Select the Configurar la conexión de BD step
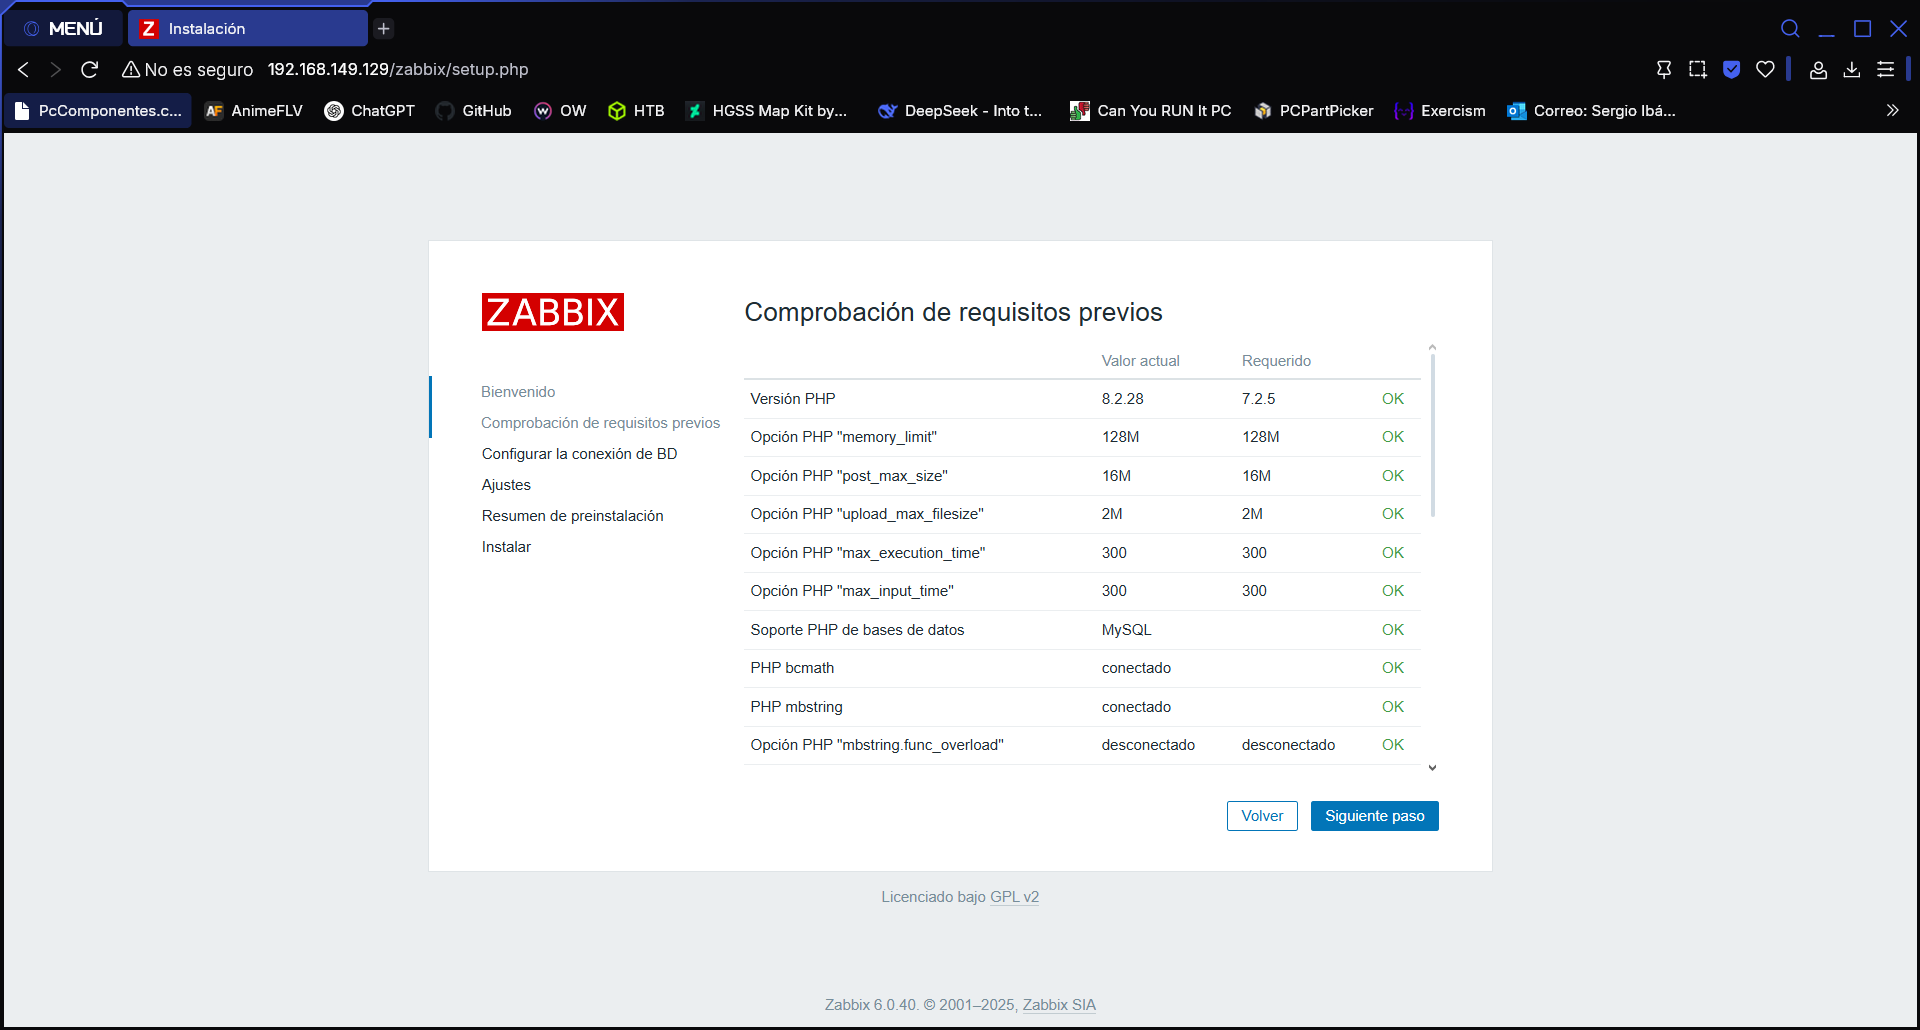This screenshot has width=1920, height=1030. [x=579, y=453]
